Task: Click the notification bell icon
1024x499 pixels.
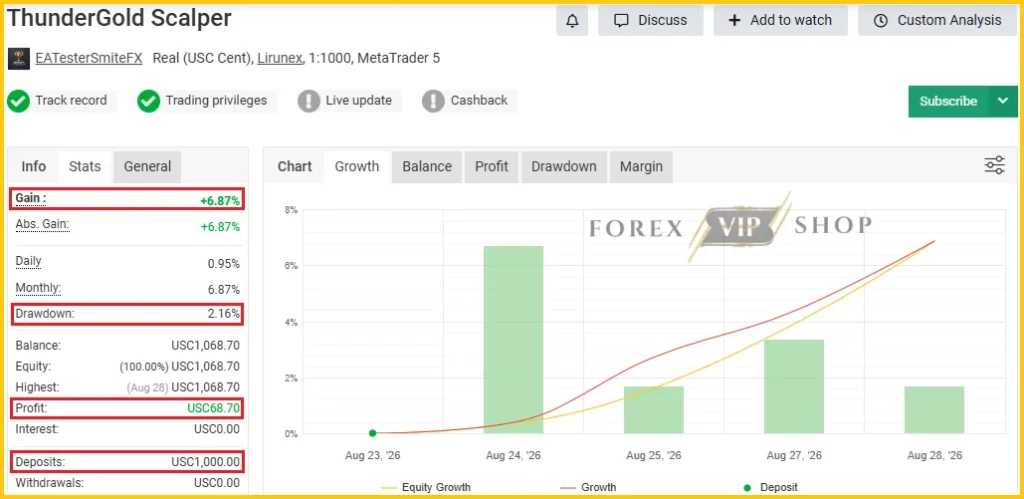Action: (572, 21)
